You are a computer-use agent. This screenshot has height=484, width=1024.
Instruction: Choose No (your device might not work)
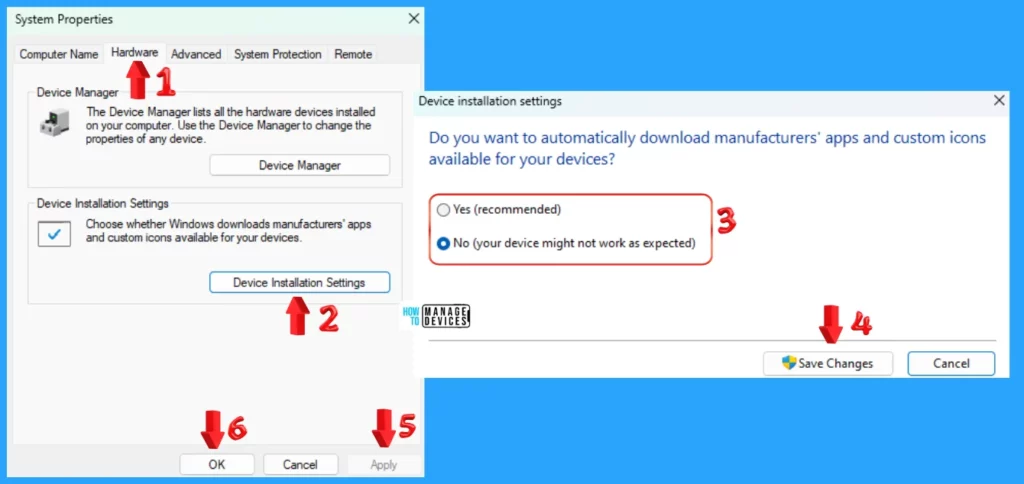pos(567,243)
